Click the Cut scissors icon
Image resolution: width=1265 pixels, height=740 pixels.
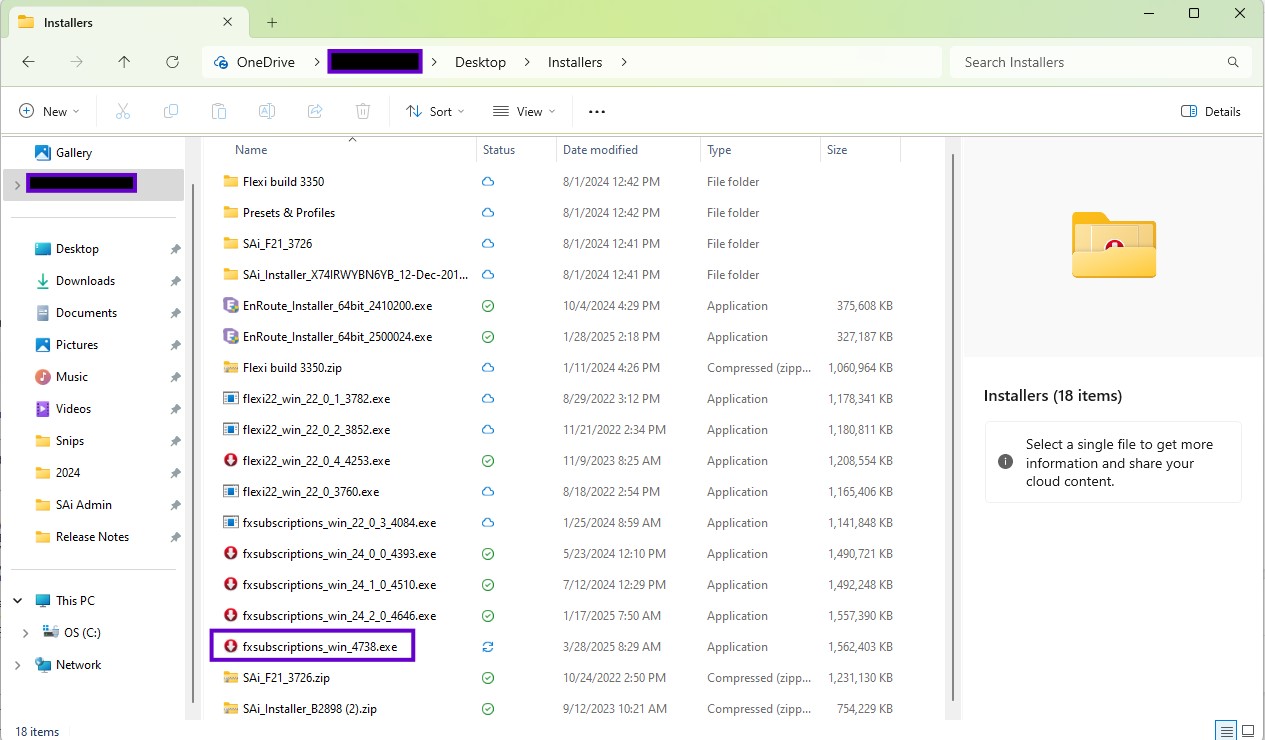[x=123, y=112]
